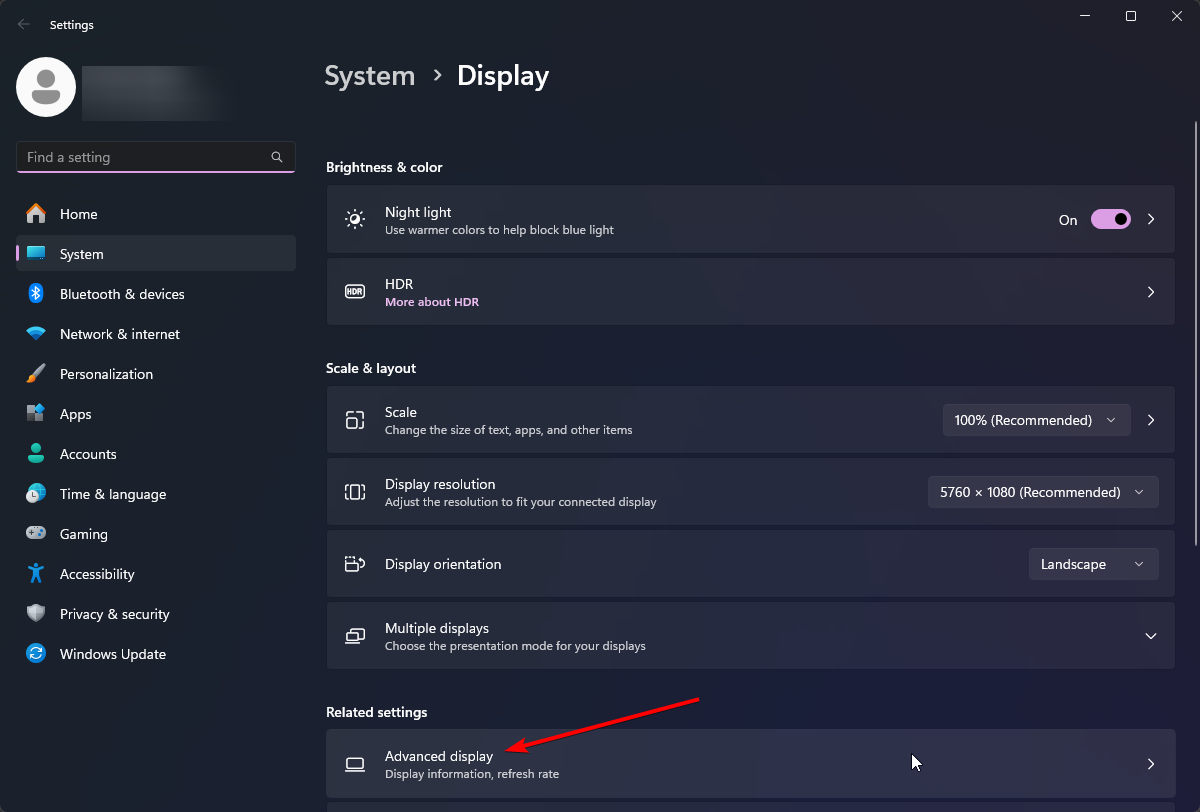Open Windows Update settings page
1200x812 pixels.
[156, 654]
